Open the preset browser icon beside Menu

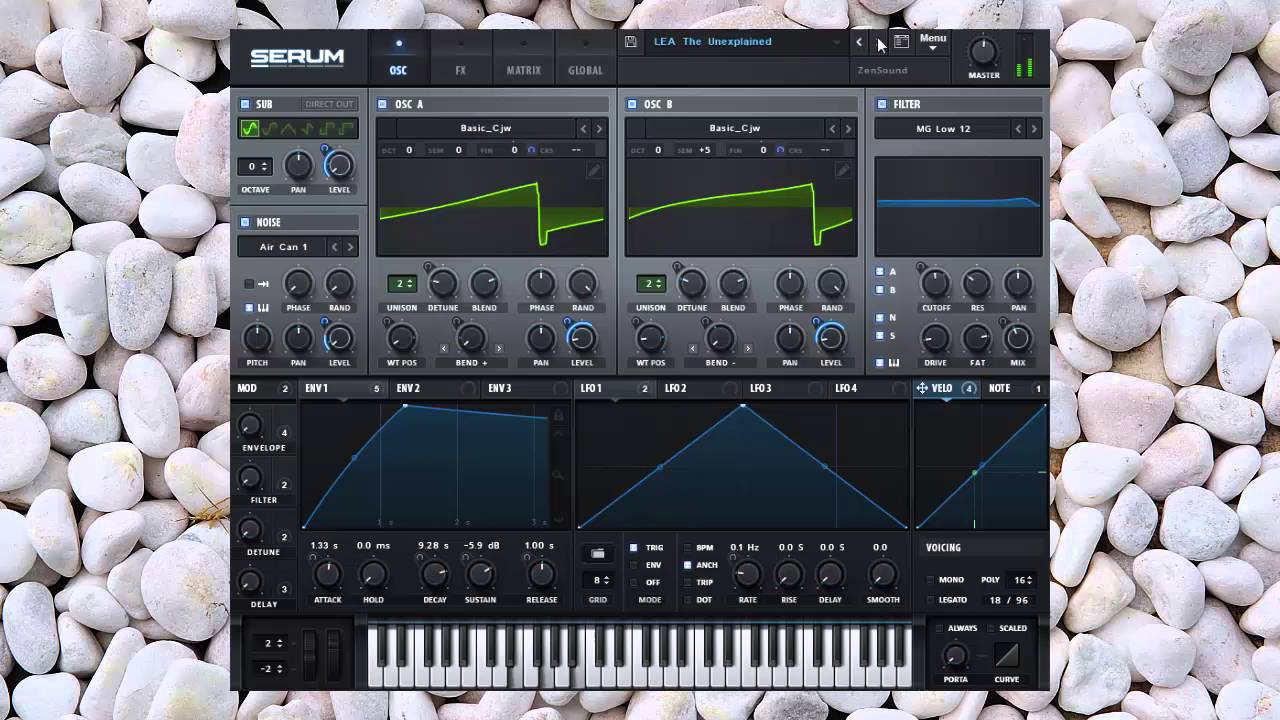pyautogui.click(x=901, y=42)
